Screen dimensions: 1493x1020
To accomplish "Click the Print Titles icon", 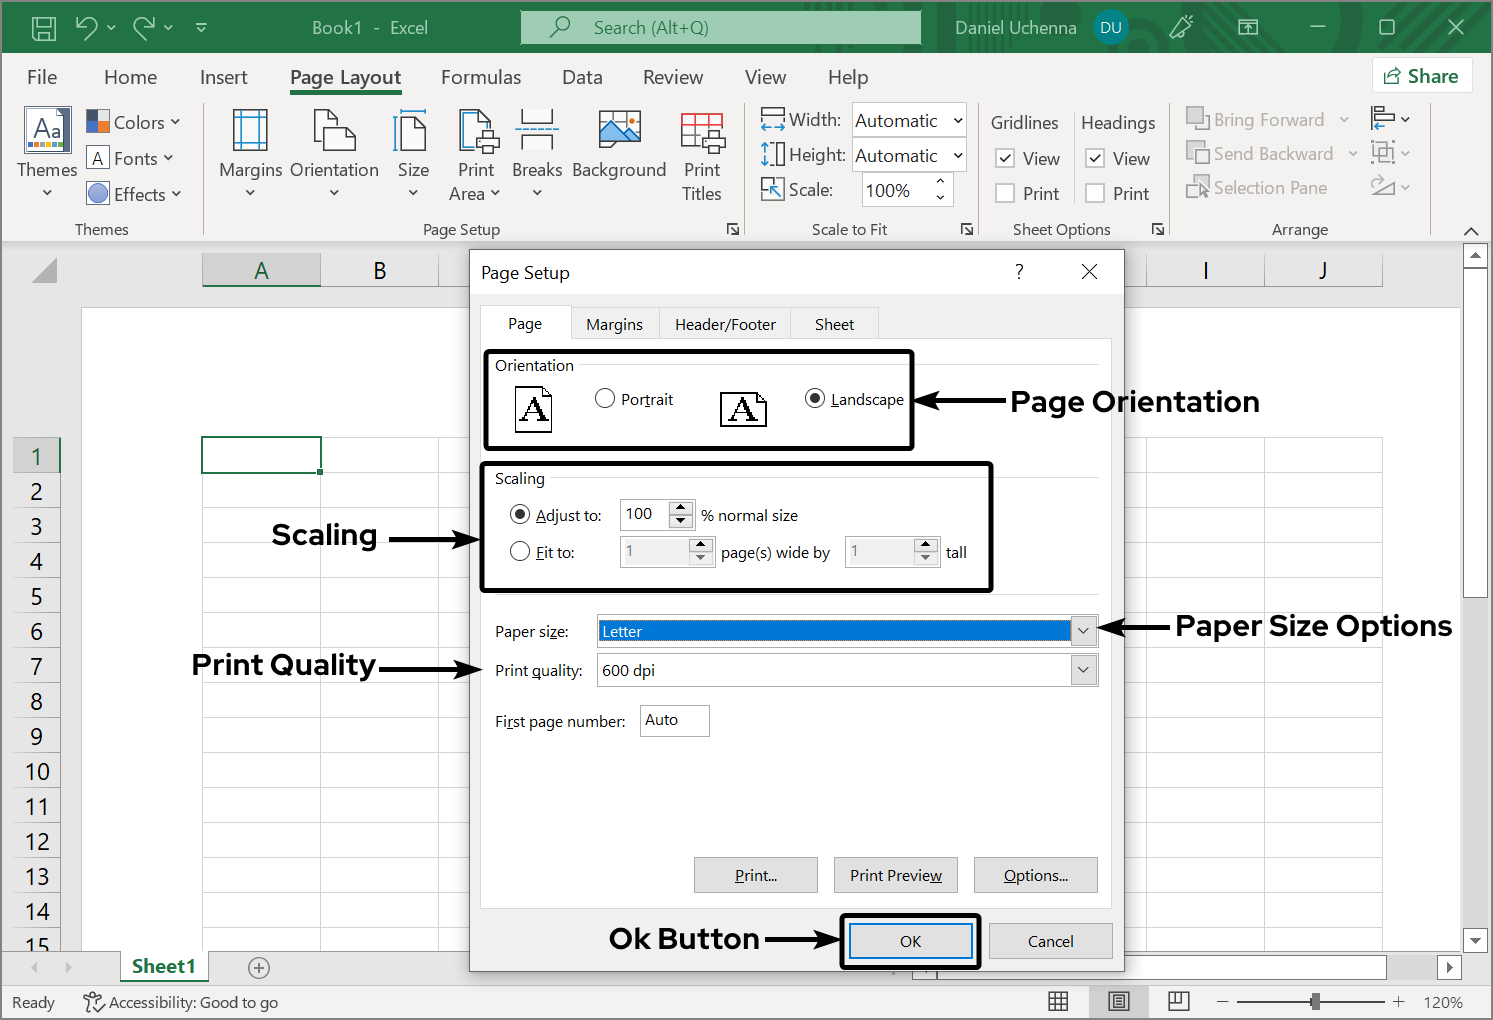I will tap(702, 132).
